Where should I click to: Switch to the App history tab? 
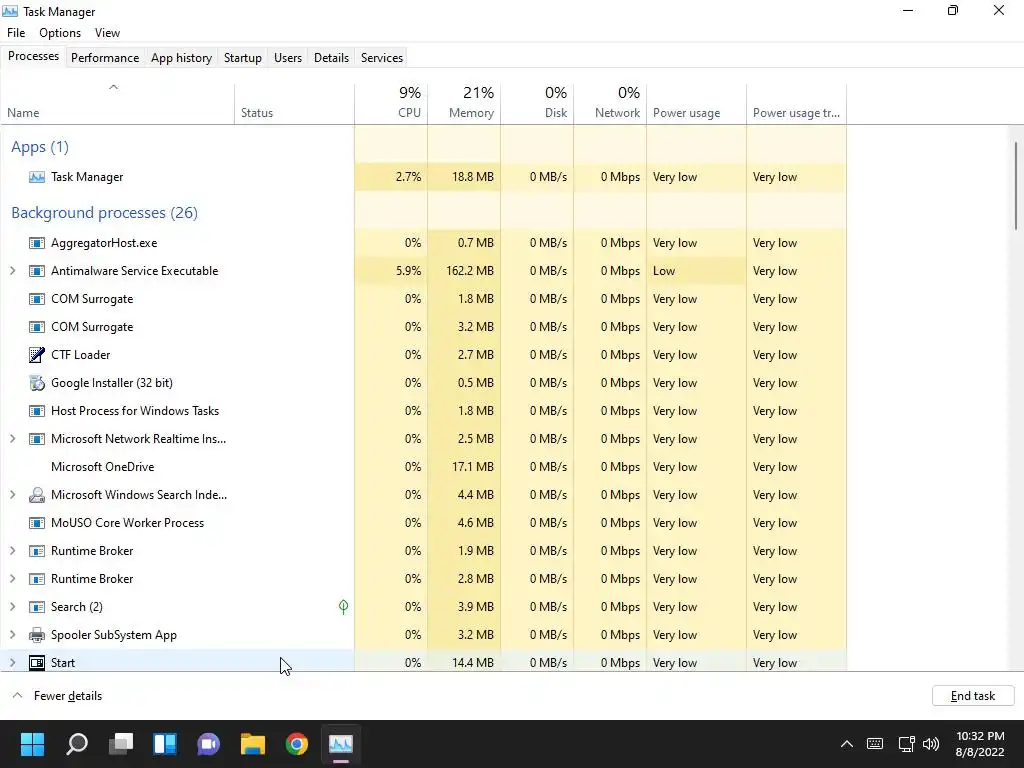182,57
